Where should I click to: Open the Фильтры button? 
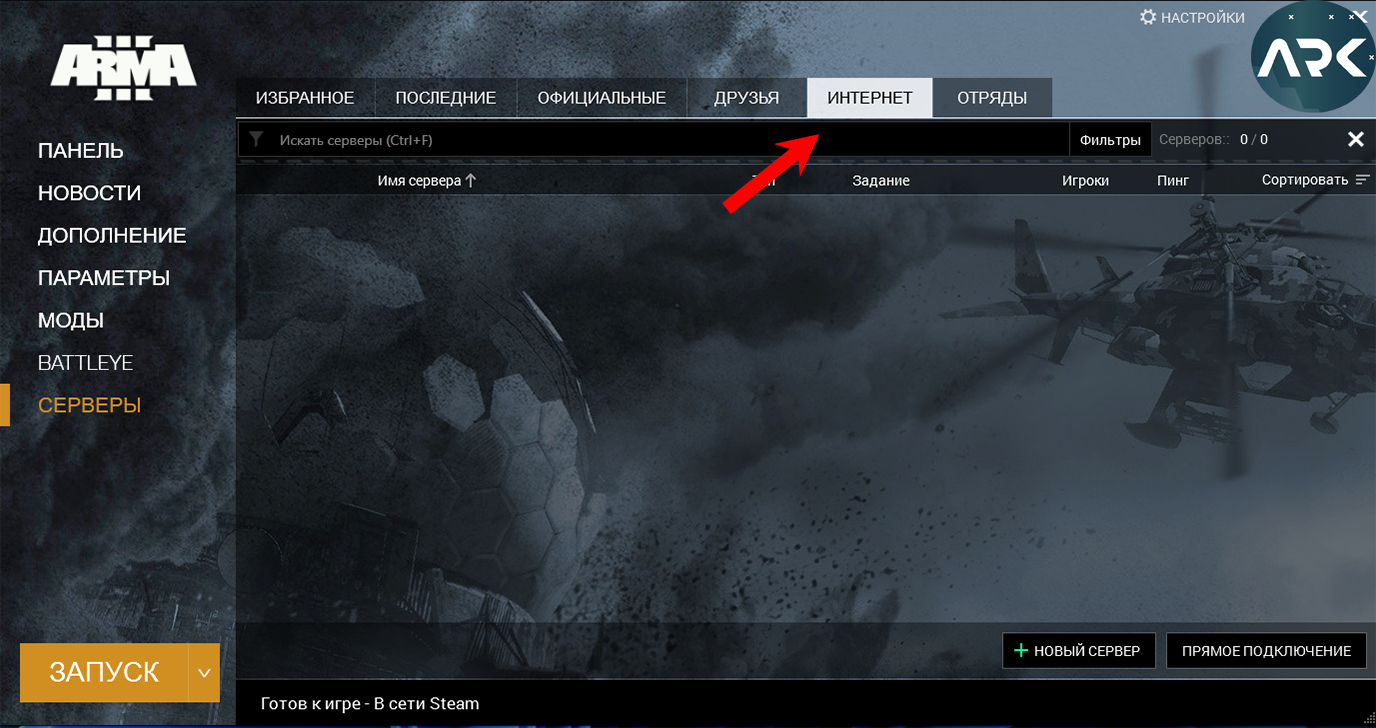pyautogui.click(x=1110, y=140)
